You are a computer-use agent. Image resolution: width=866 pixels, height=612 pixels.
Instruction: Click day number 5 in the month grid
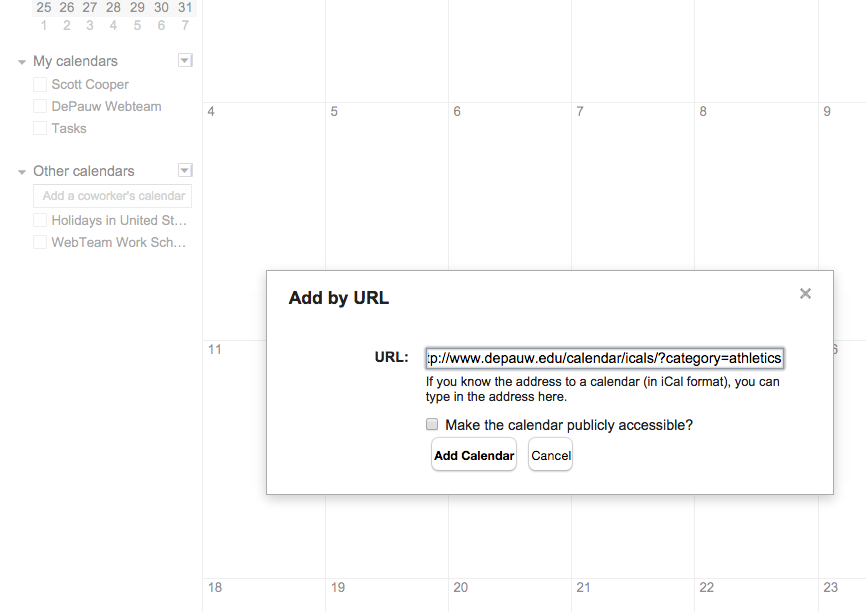(334, 112)
